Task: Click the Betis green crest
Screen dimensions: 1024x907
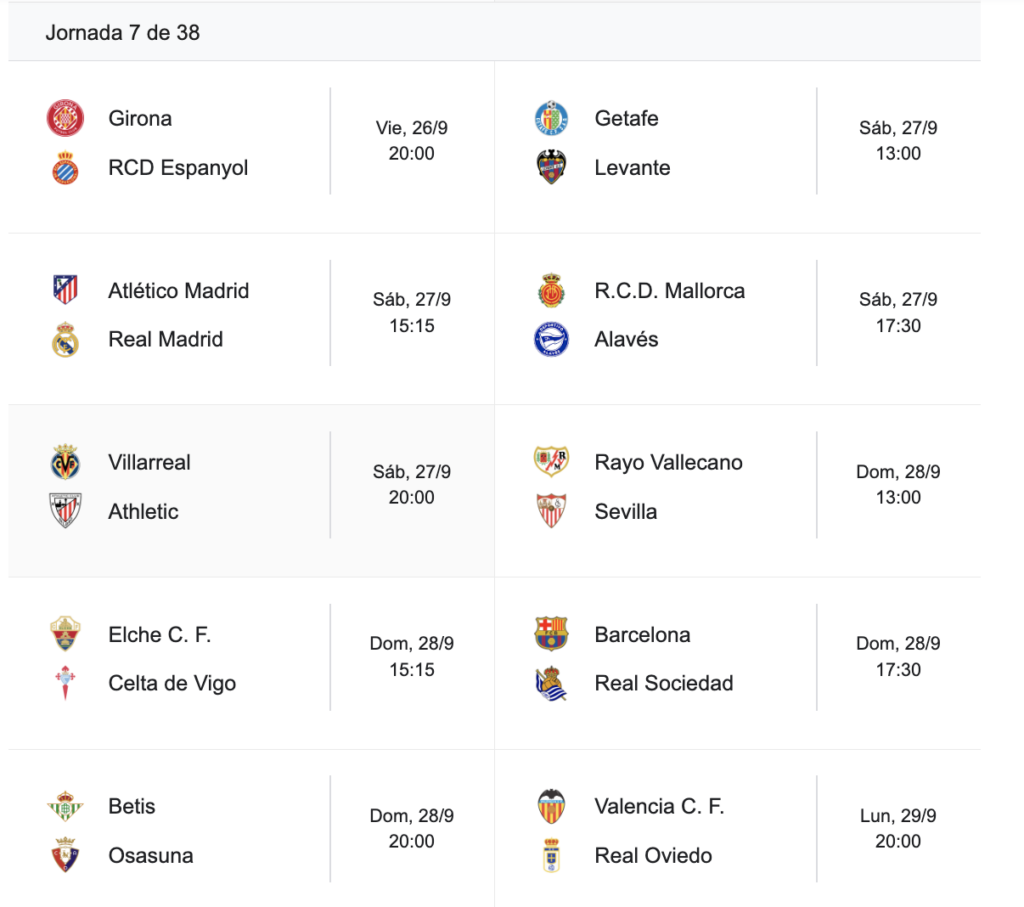Action: point(65,806)
